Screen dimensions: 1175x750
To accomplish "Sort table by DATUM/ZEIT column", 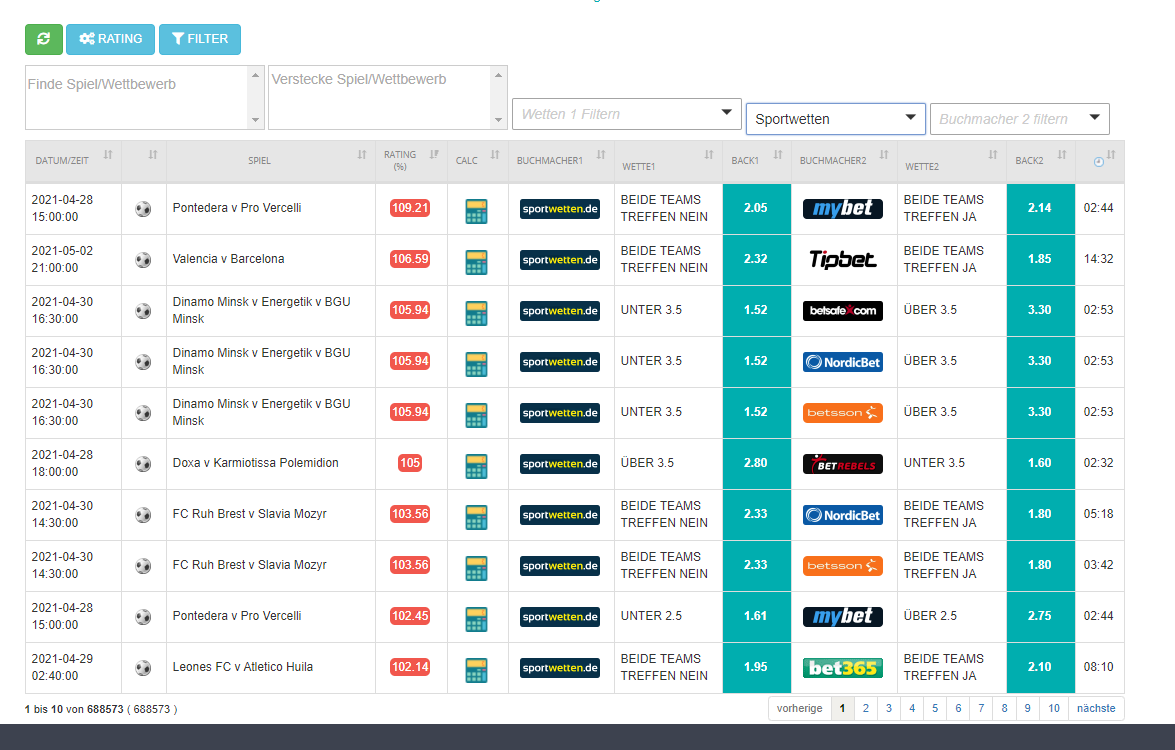I will pyautogui.click(x=73, y=161).
